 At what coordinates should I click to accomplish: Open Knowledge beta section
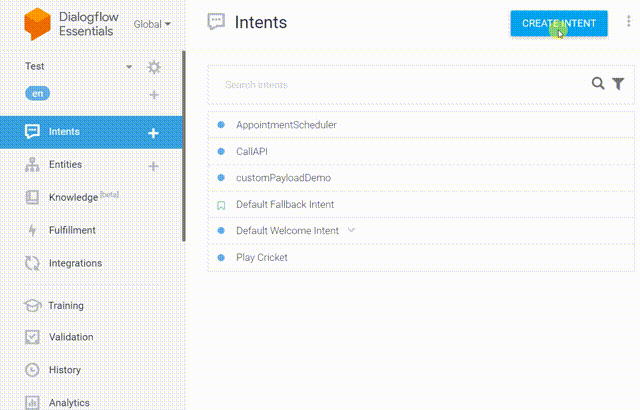(84, 197)
